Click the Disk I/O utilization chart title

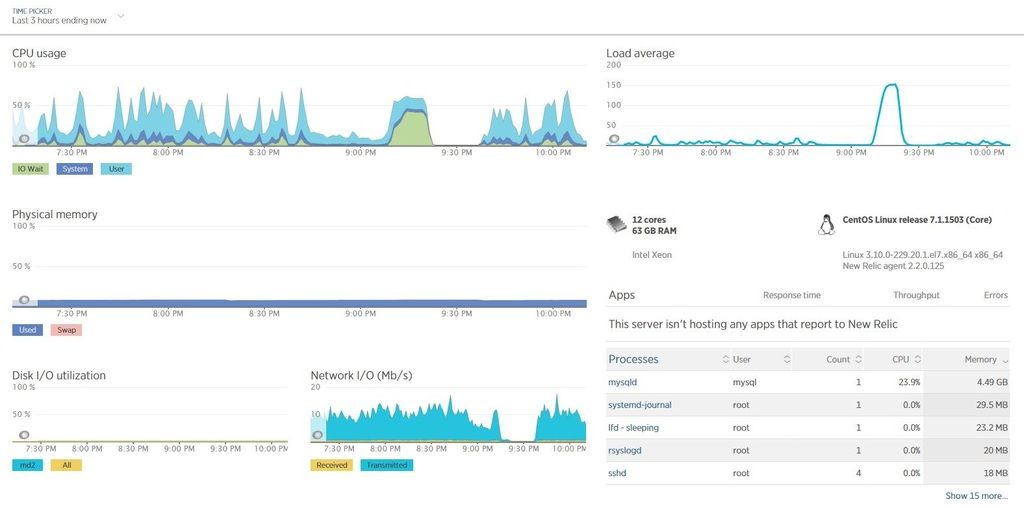[59, 375]
